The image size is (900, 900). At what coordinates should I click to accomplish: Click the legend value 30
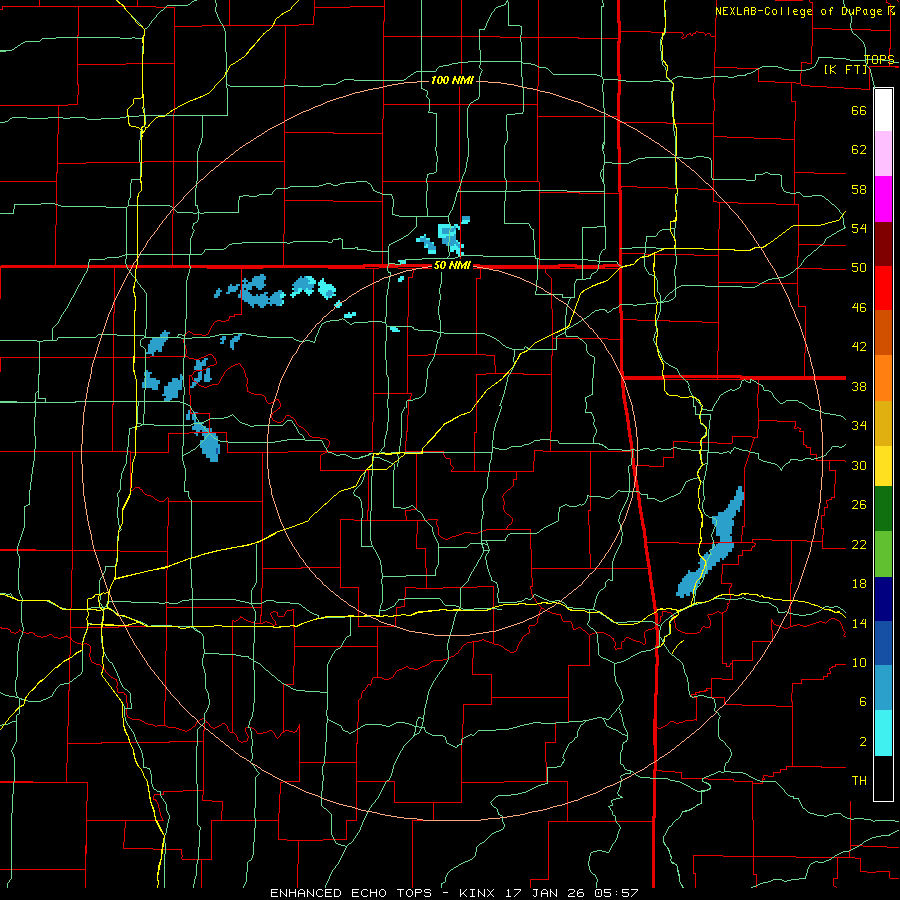click(859, 465)
